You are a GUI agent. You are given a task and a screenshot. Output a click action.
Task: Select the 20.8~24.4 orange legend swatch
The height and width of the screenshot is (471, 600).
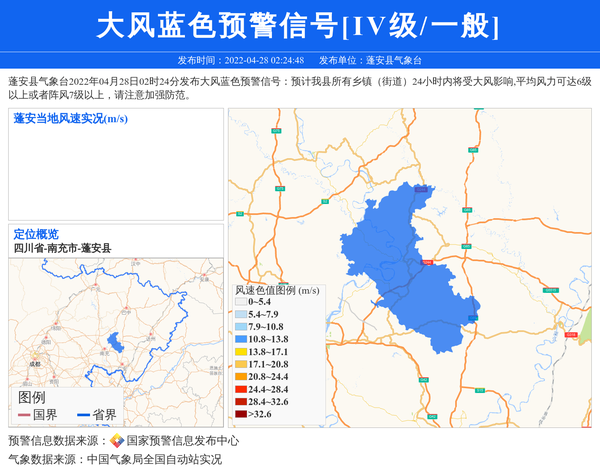pos(240,377)
